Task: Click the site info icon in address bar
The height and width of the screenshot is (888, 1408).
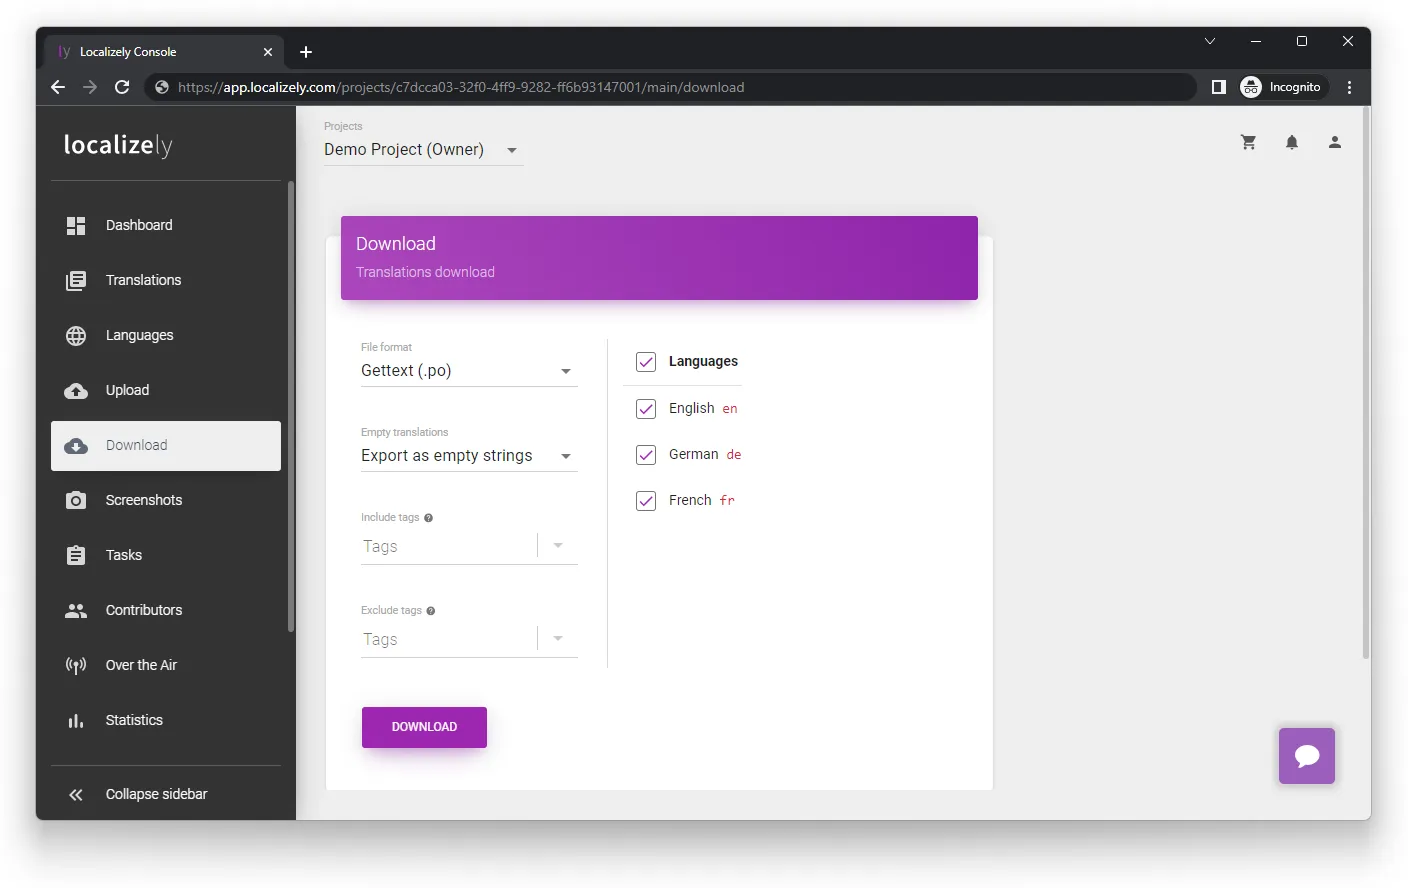Action: click(162, 87)
